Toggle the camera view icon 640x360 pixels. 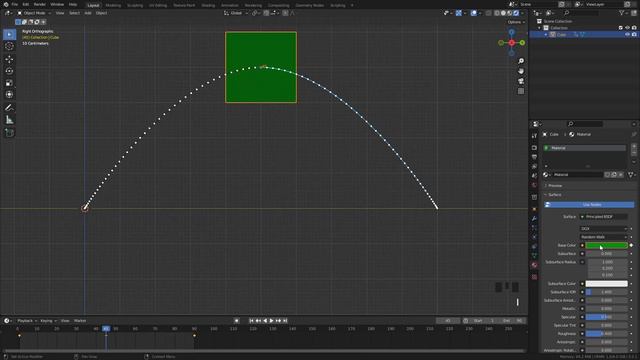coord(521,81)
